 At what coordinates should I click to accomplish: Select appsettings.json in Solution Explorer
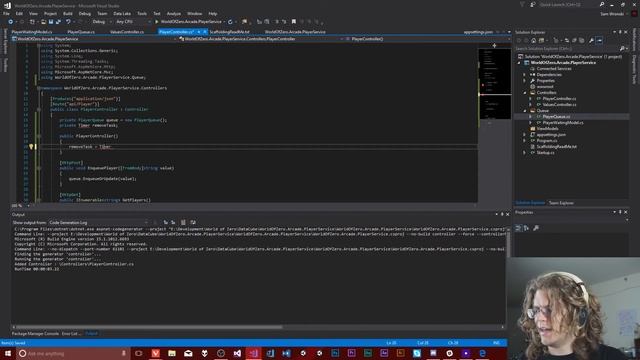coord(551,135)
